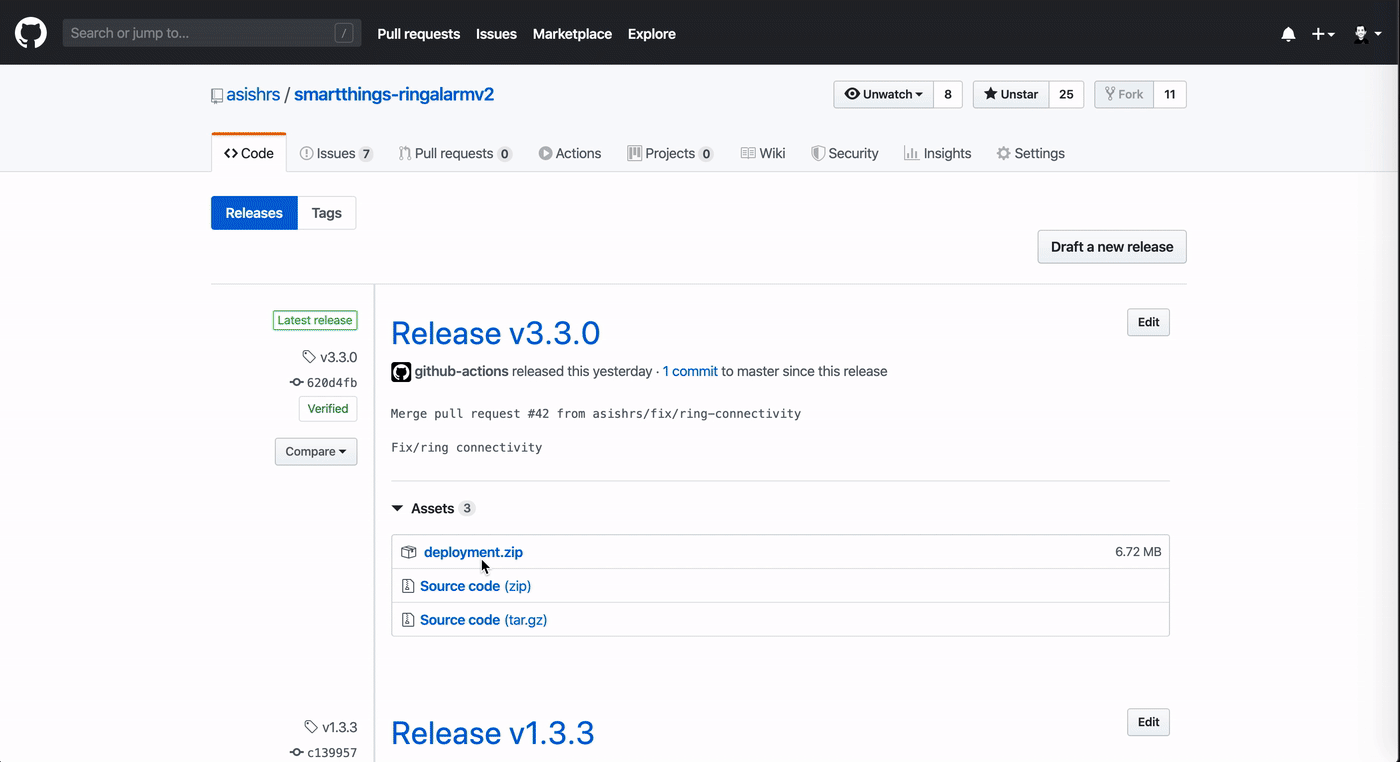Edit Release v1.3.3
The width and height of the screenshot is (1400, 762).
1148,722
